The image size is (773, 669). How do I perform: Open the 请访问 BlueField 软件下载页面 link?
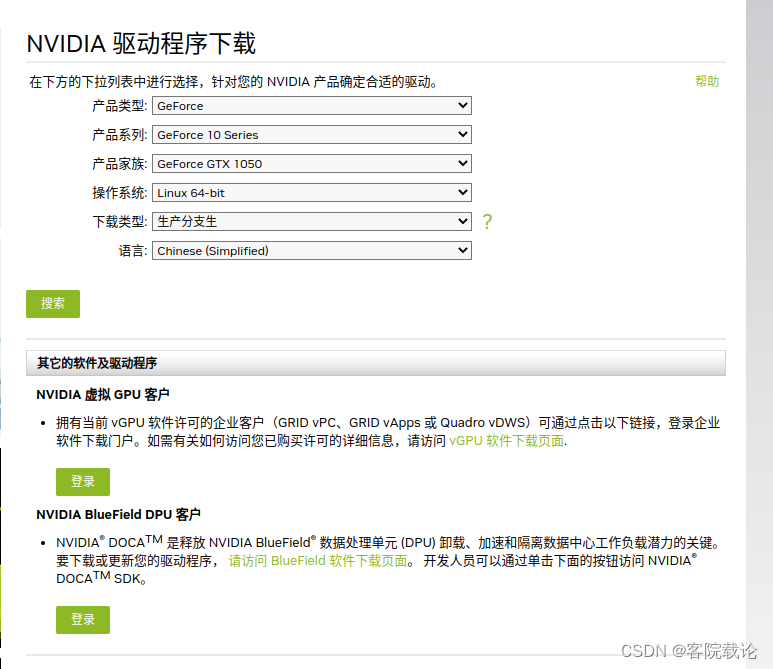318,561
